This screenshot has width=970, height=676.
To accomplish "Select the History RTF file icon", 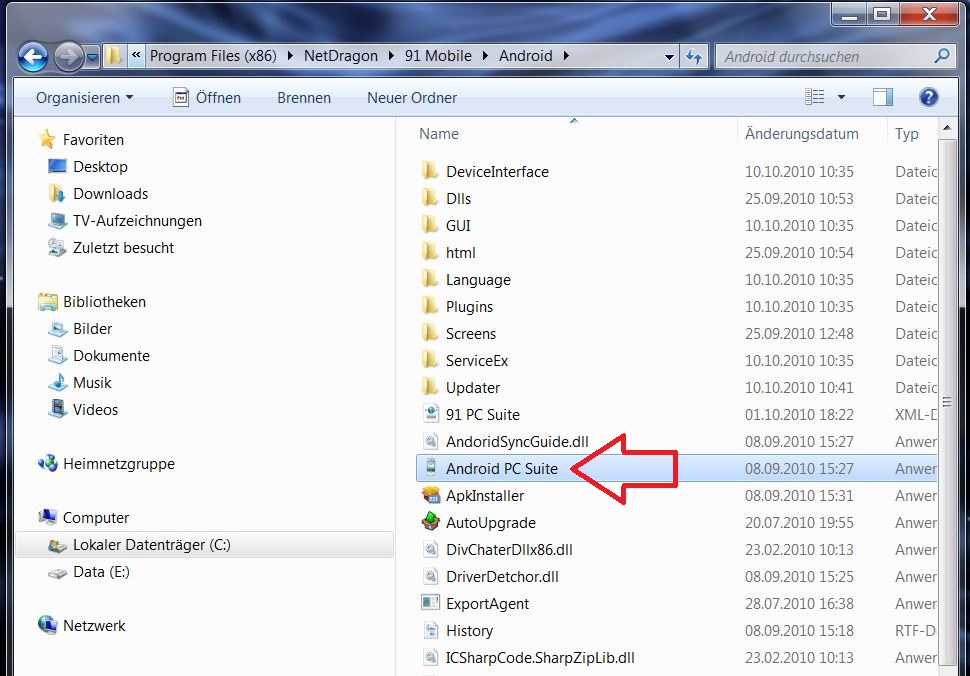I will [x=431, y=630].
